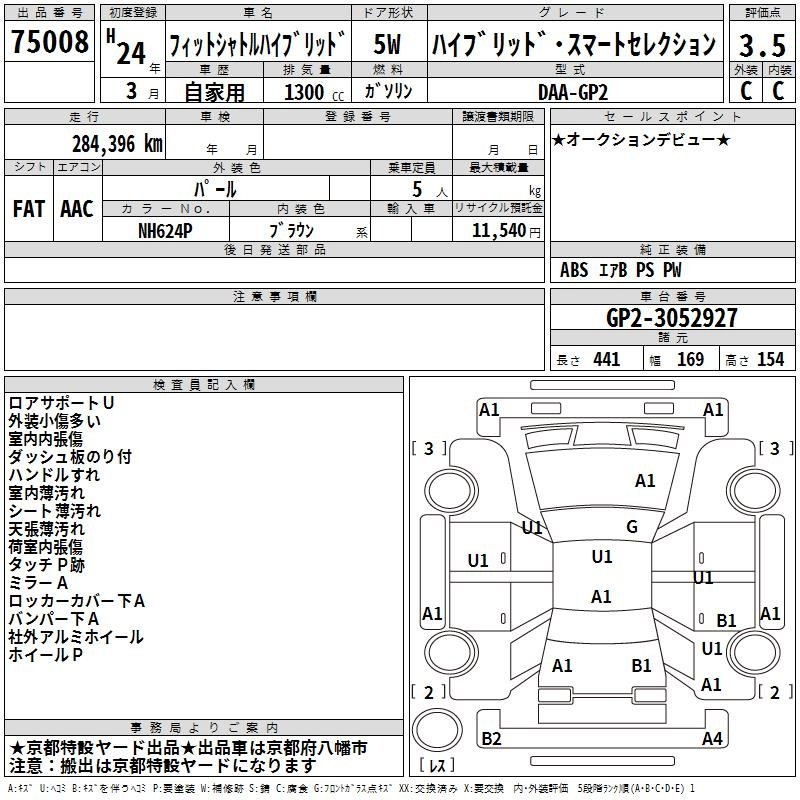Click inspector note 社外アルミホイール

point(76,637)
